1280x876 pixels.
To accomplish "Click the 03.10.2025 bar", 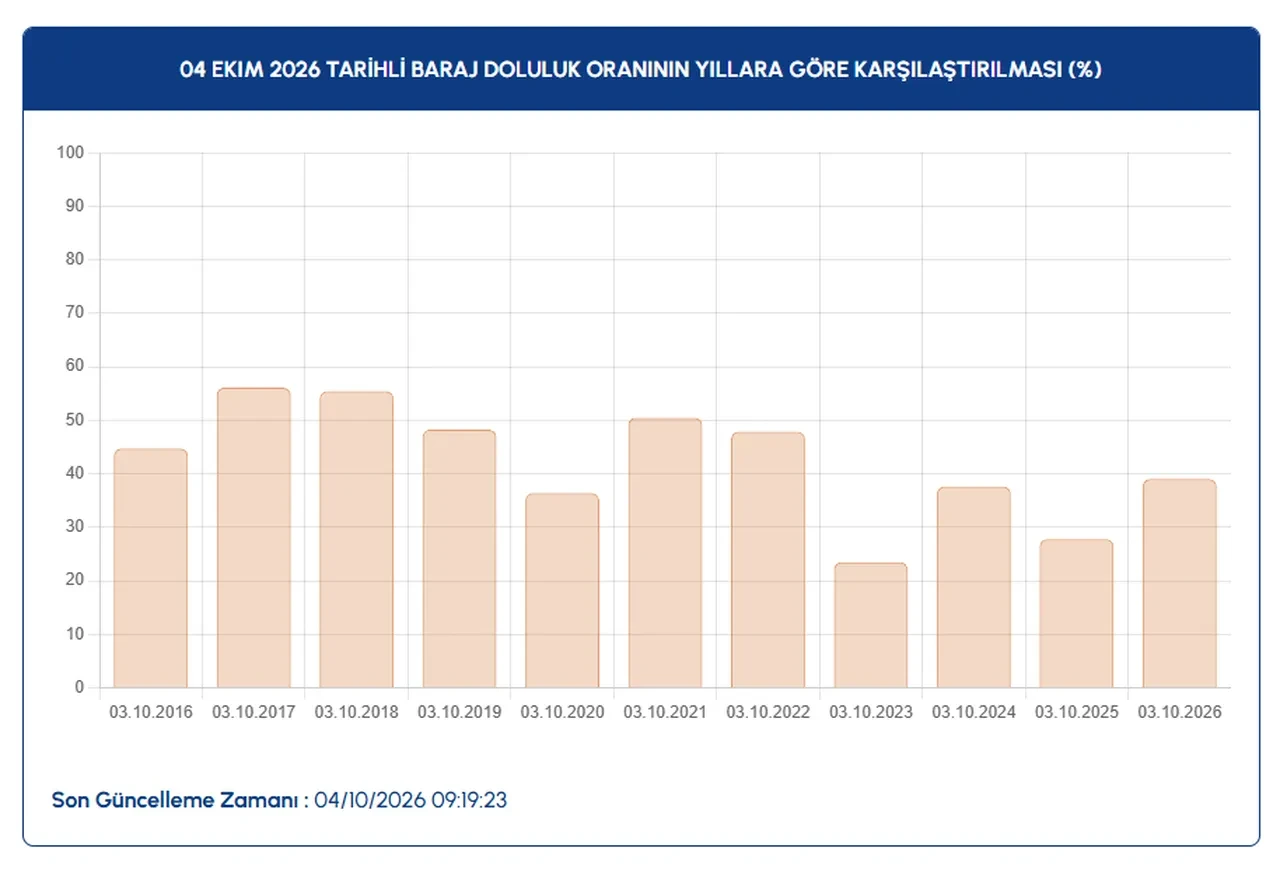I will [1077, 614].
